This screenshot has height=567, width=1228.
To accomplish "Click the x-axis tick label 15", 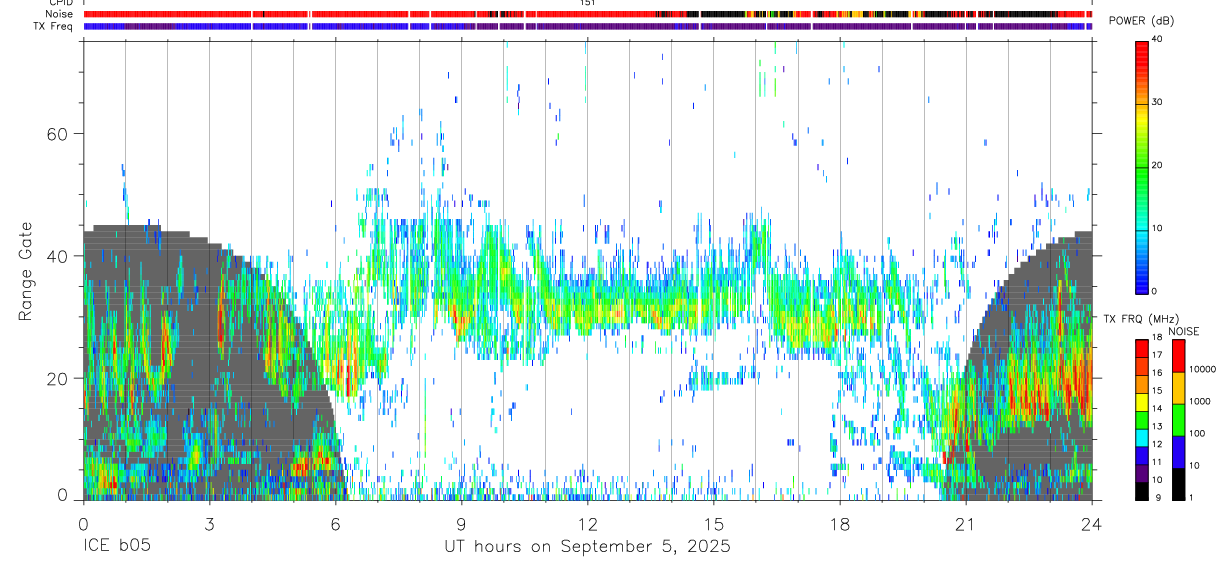I will 713,524.
